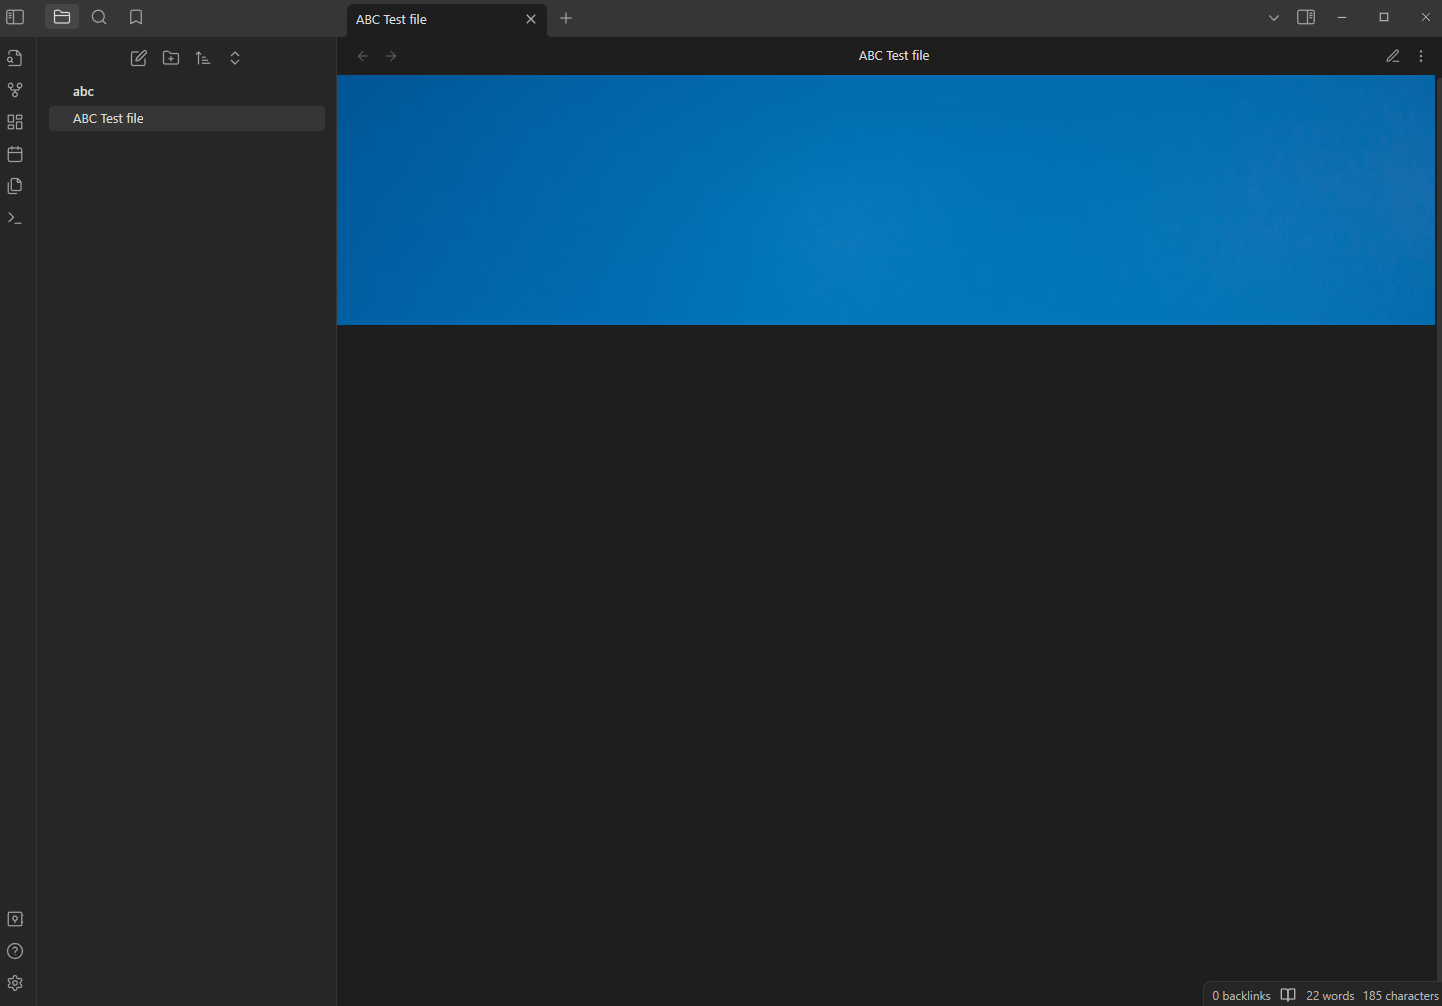Open today's daily note via calendar icon
Image resolution: width=1442 pixels, height=1006 pixels.
coord(15,154)
